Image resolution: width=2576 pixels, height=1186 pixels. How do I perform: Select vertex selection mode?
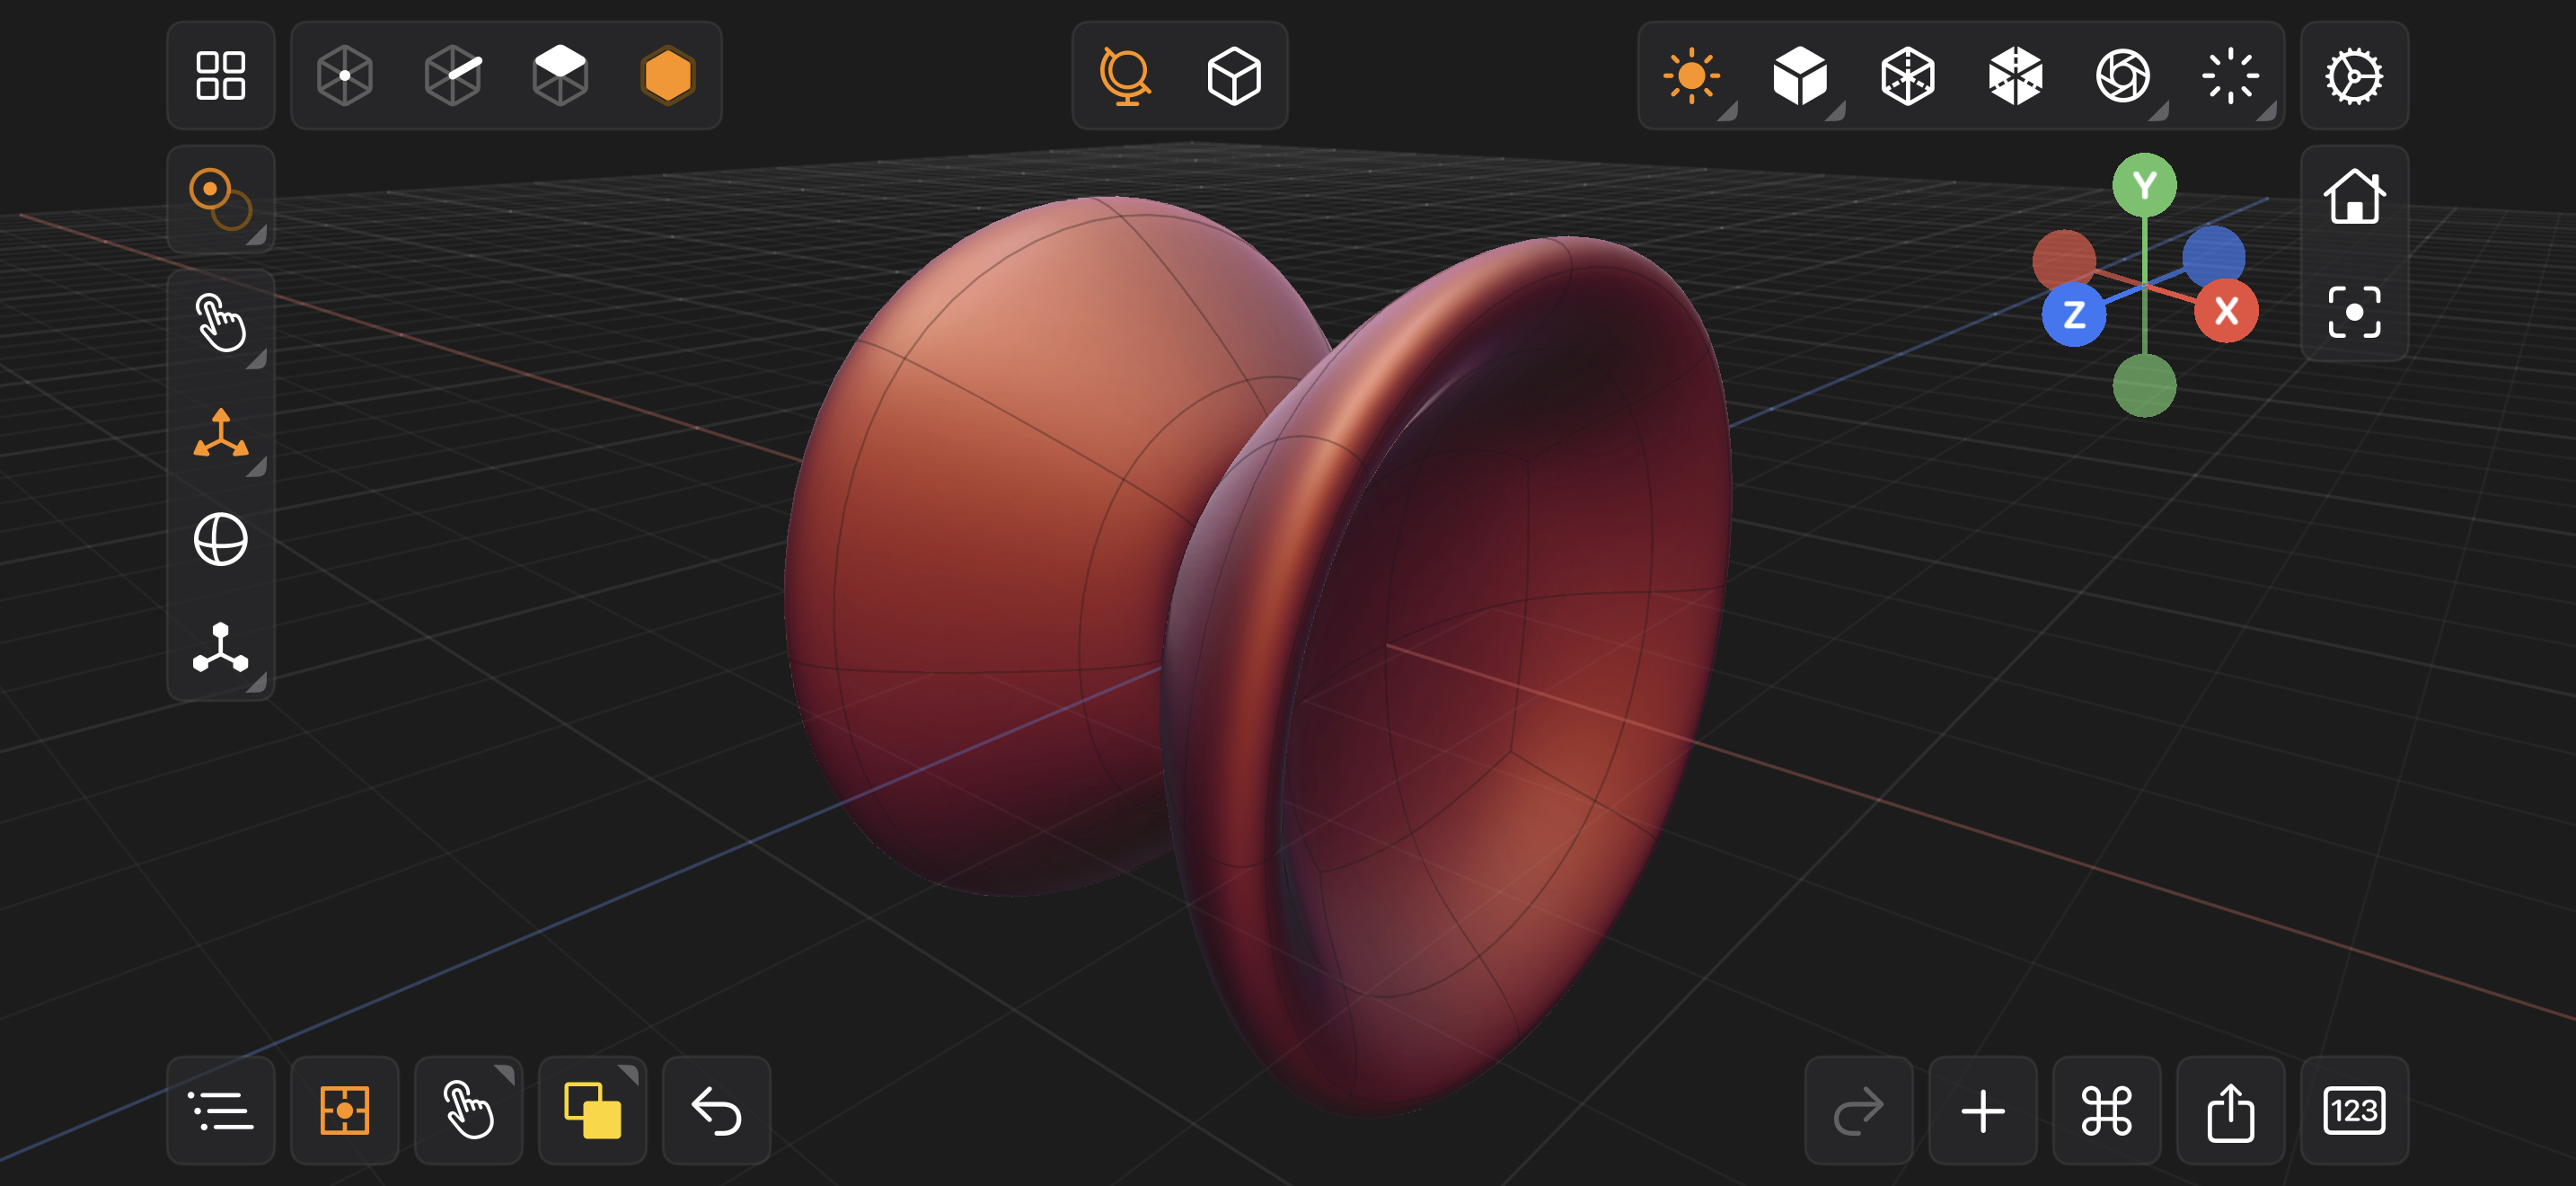click(344, 76)
